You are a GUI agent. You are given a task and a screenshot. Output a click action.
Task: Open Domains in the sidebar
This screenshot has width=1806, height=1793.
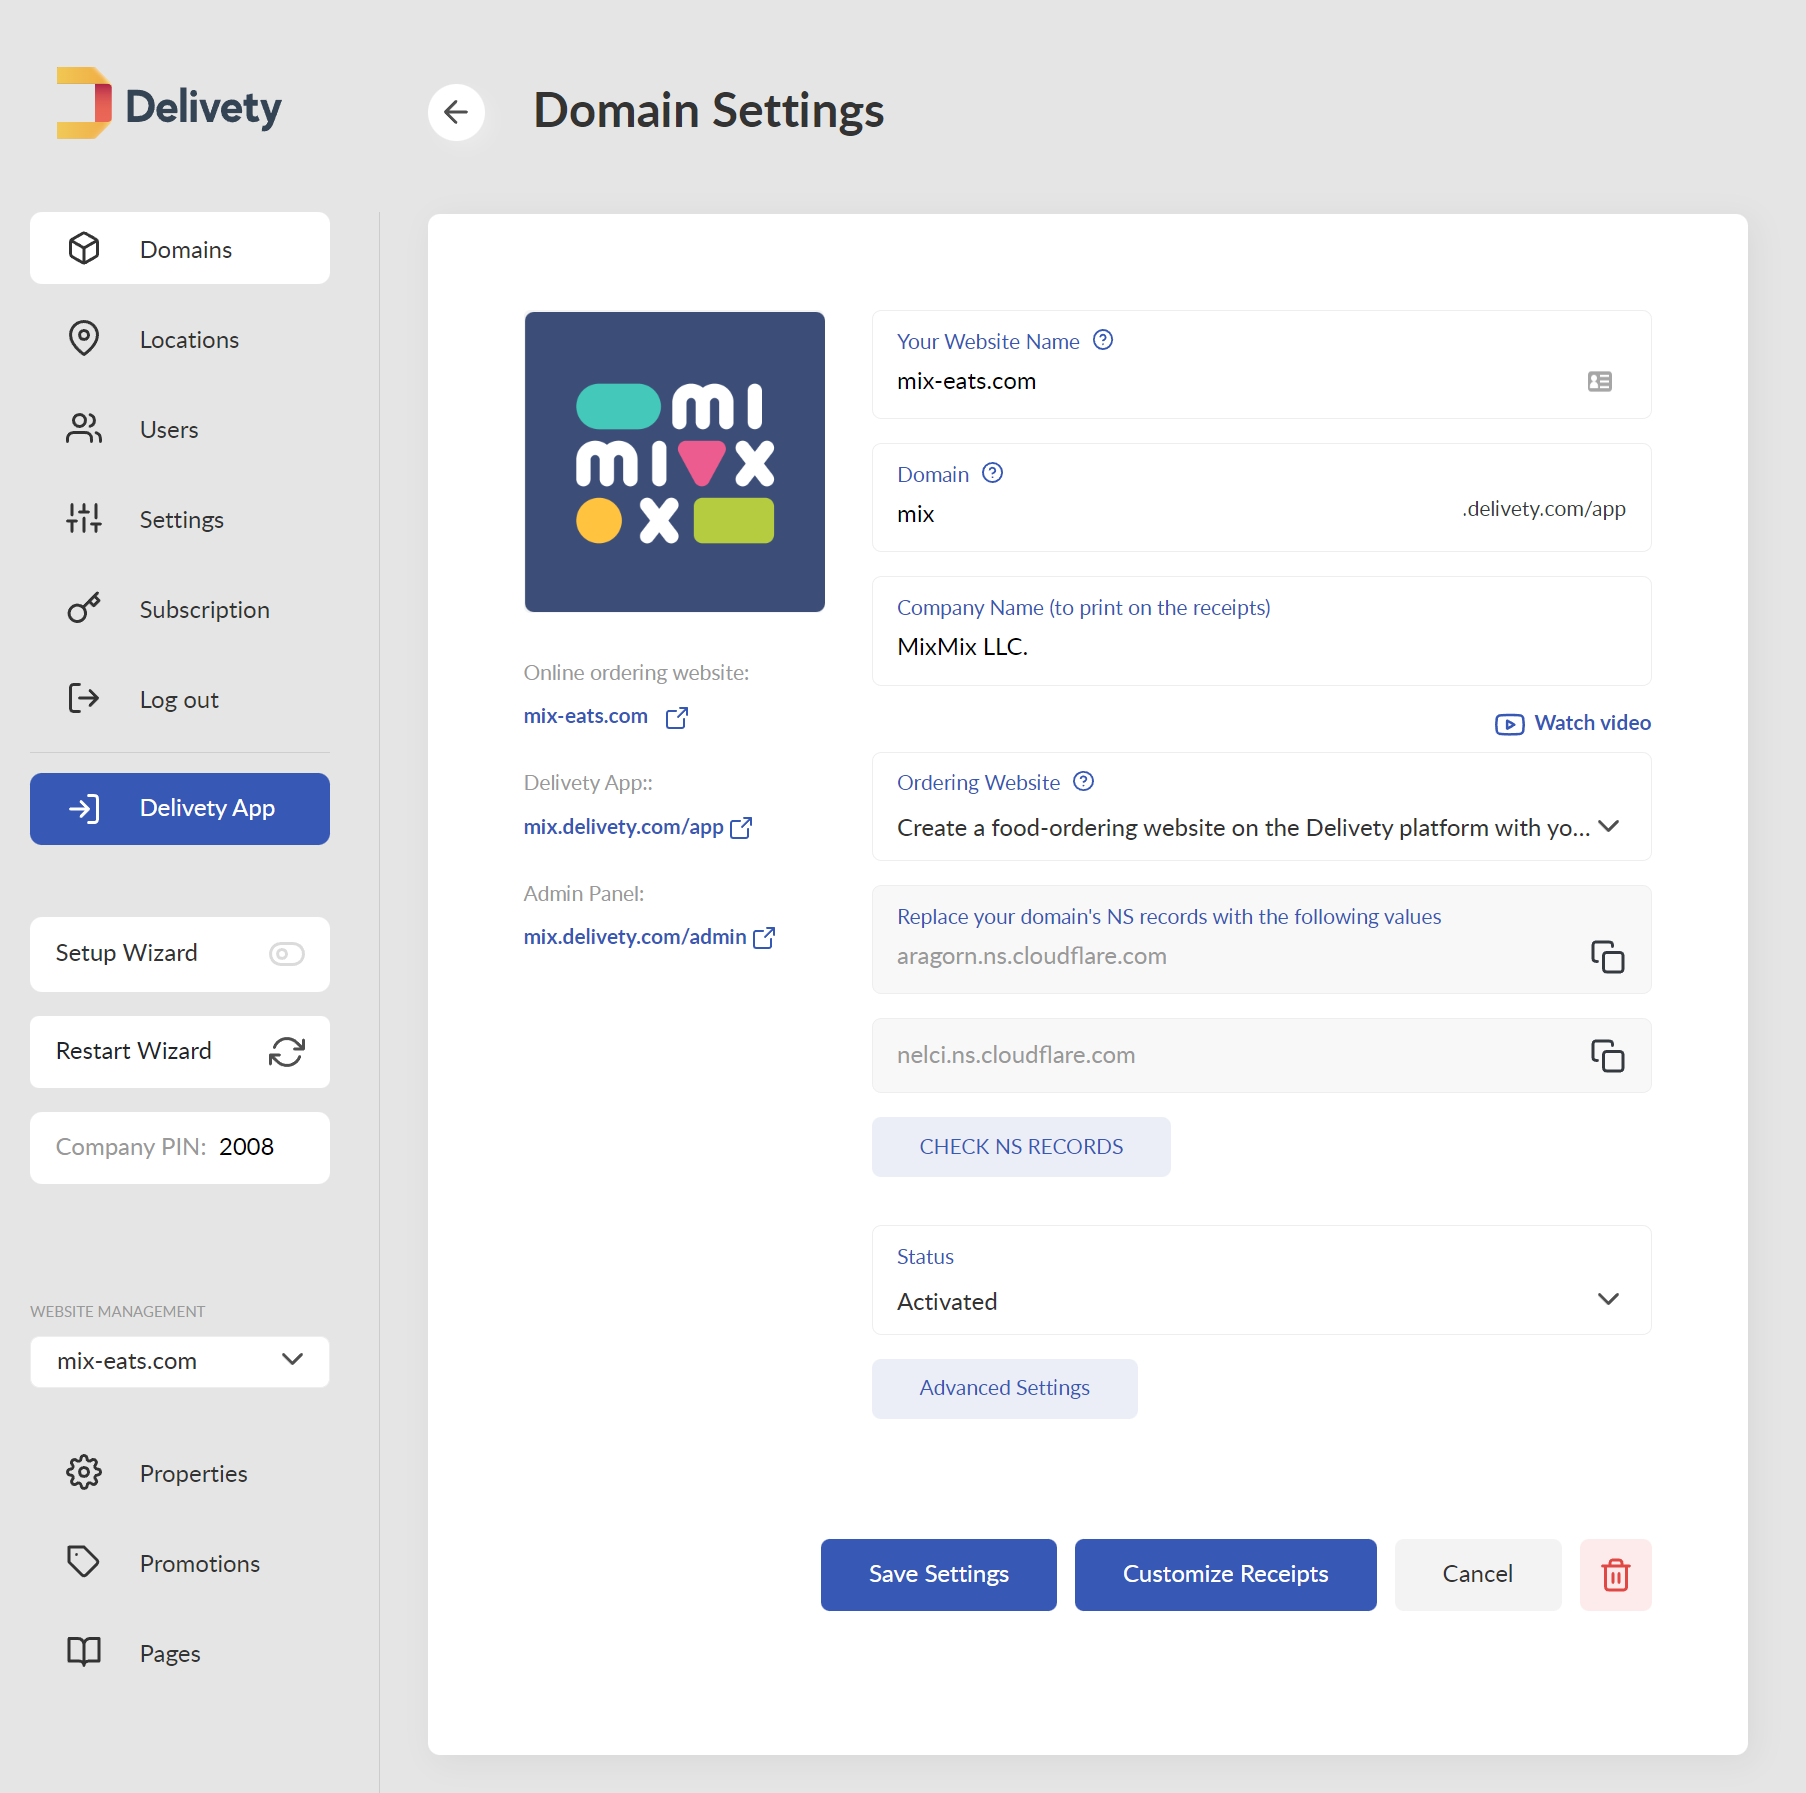click(180, 248)
